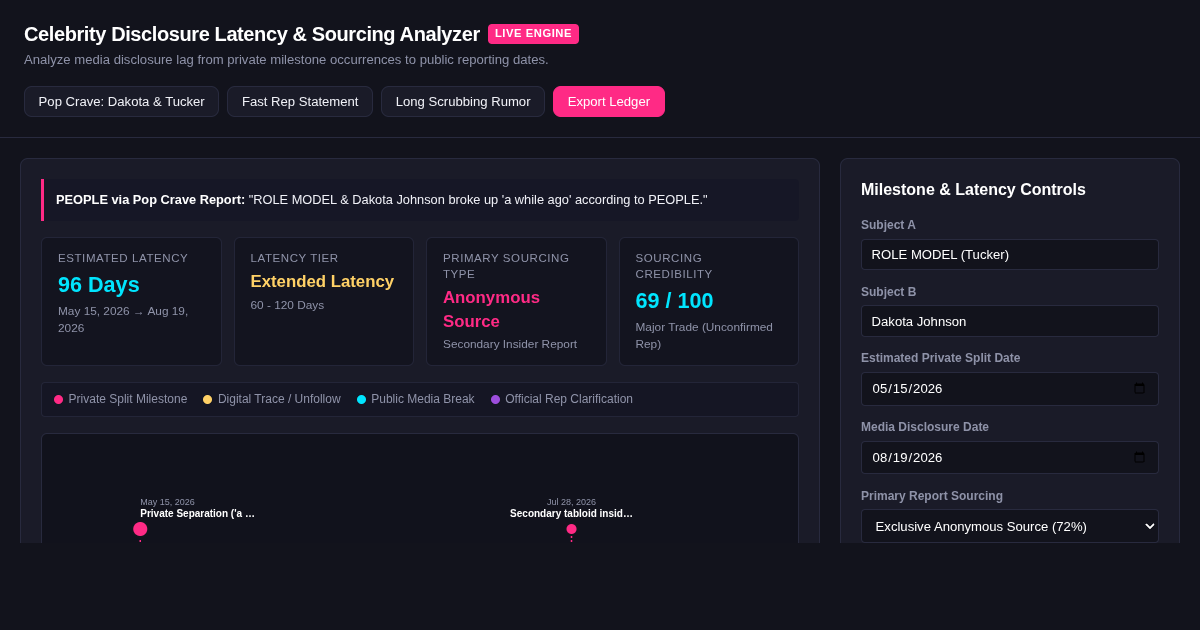Open calendar picker for Estimated Private Split Date
This screenshot has width=1200, height=630.
click(1139, 389)
